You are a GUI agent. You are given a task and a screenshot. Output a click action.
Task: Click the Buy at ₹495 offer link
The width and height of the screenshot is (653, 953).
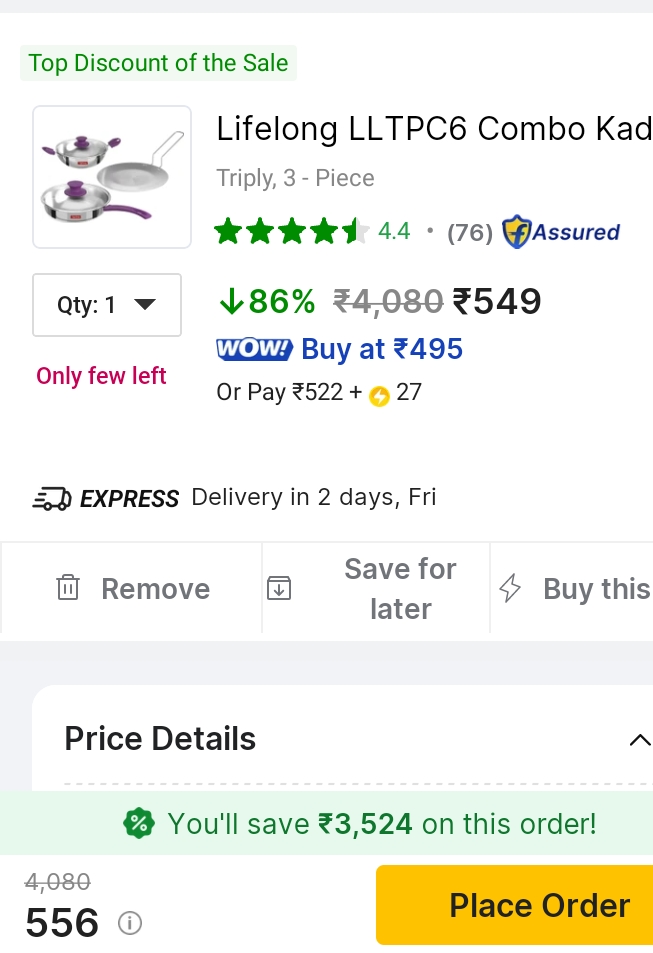coord(381,349)
